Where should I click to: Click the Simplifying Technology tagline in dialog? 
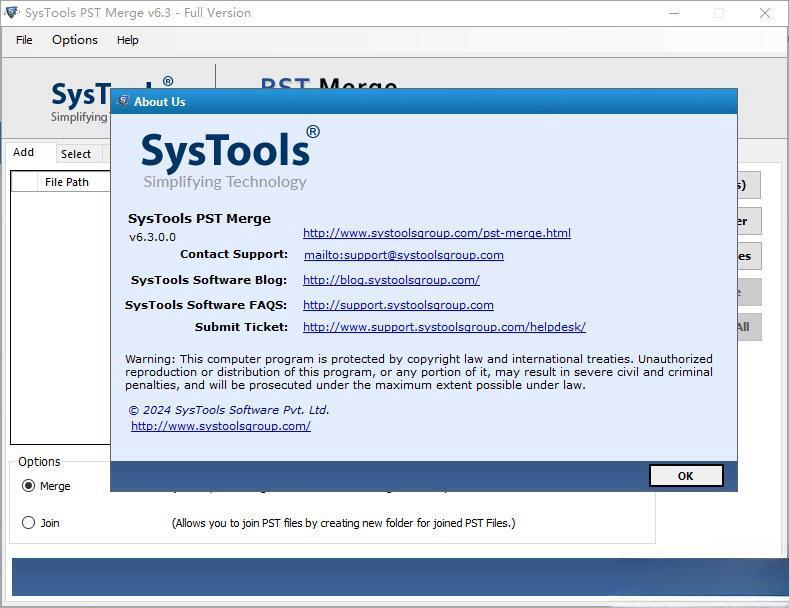(x=225, y=182)
